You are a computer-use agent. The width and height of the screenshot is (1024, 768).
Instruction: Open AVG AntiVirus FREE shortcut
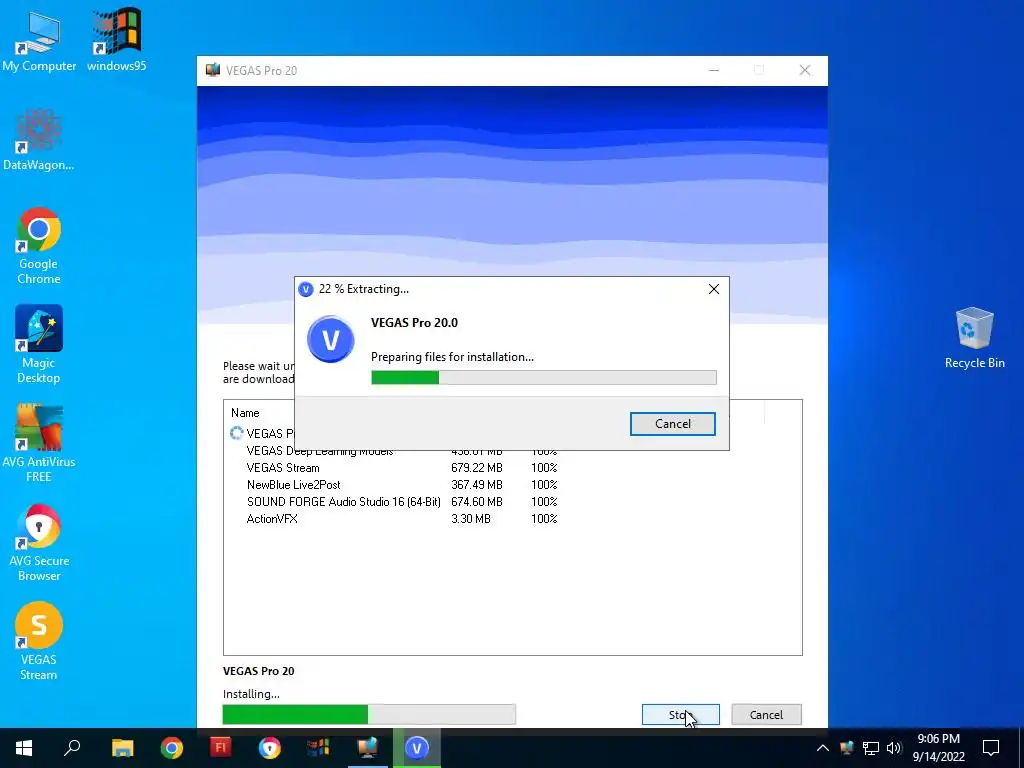[39, 443]
